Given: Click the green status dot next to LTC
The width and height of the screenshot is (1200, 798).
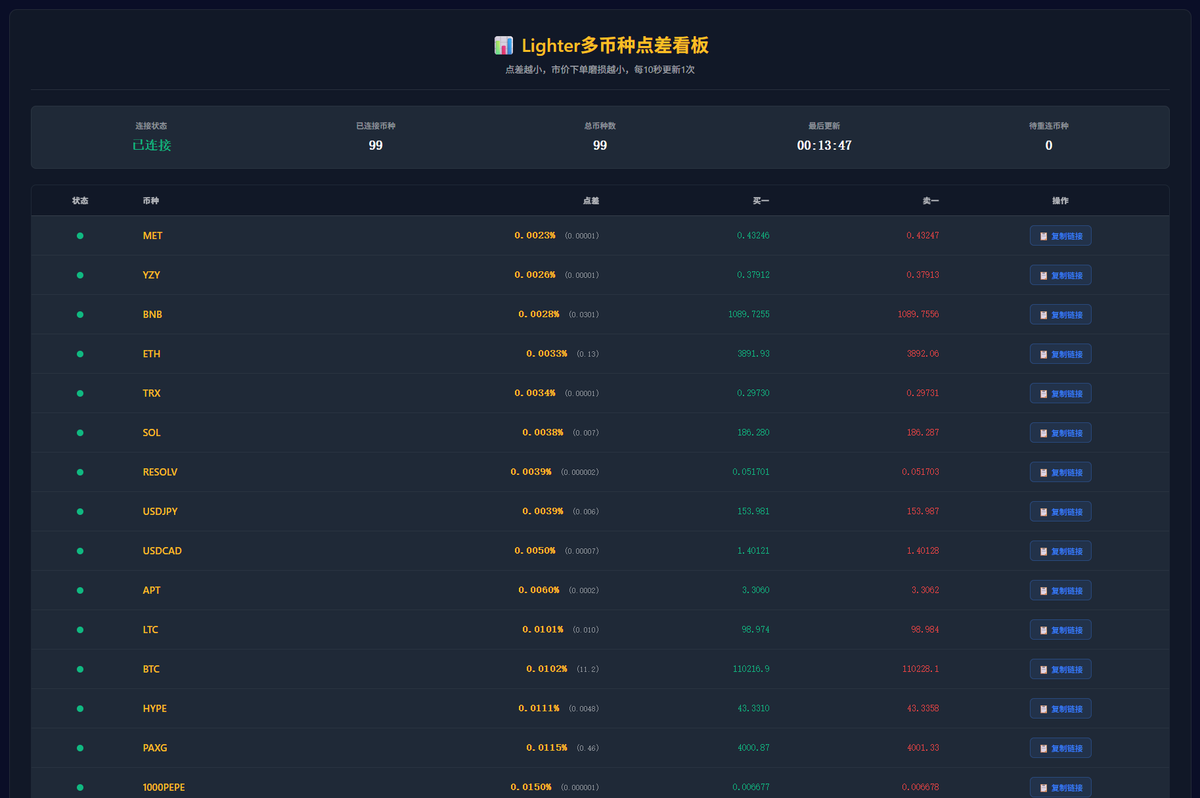Looking at the screenshot, I should tap(80, 629).
